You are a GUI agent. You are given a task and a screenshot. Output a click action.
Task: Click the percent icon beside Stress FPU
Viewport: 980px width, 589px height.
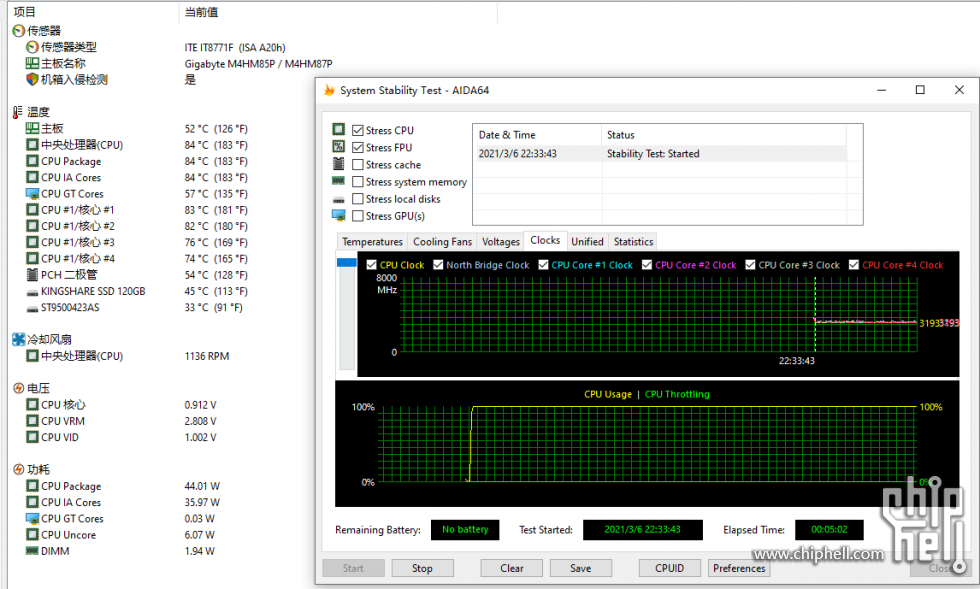click(x=339, y=146)
